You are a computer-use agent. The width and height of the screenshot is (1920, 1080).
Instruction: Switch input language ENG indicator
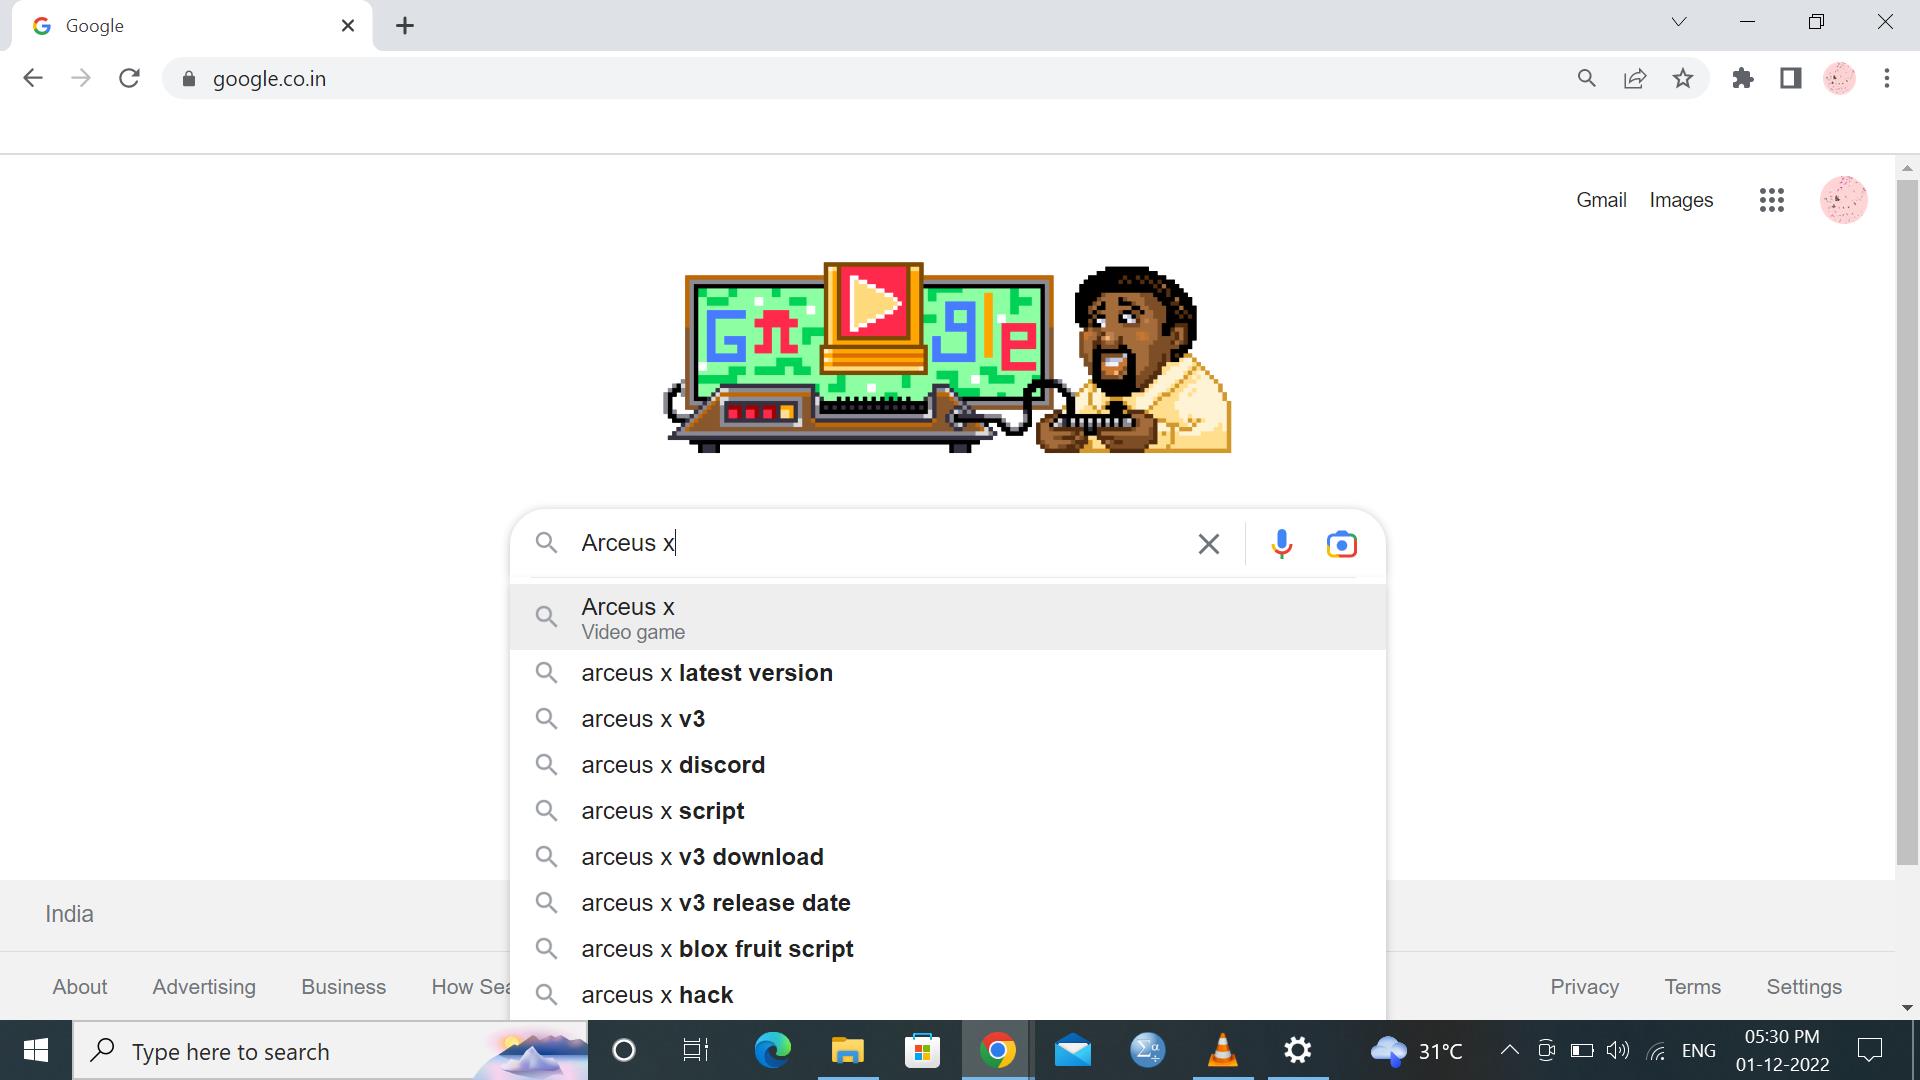[1699, 1051]
